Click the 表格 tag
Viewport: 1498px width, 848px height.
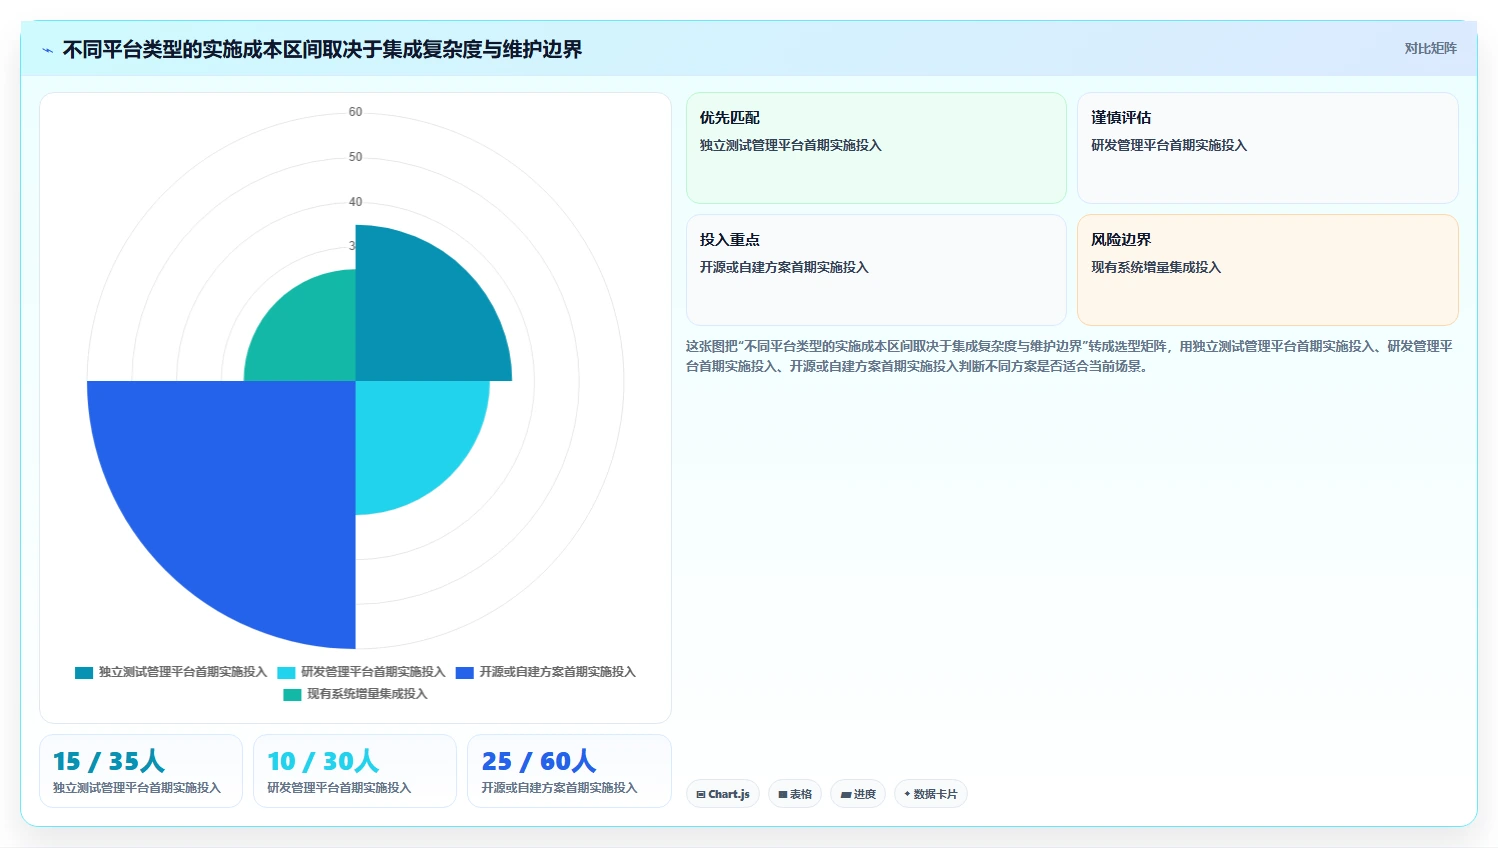(795, 794)
